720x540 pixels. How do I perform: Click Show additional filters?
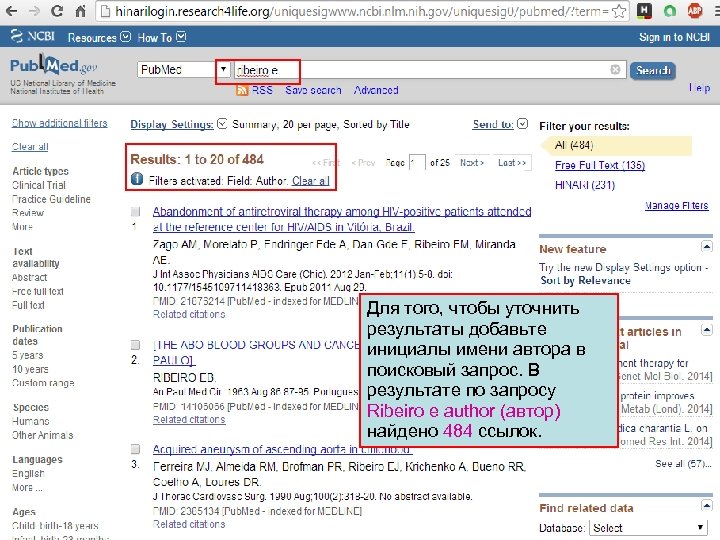tap(60, 123)
